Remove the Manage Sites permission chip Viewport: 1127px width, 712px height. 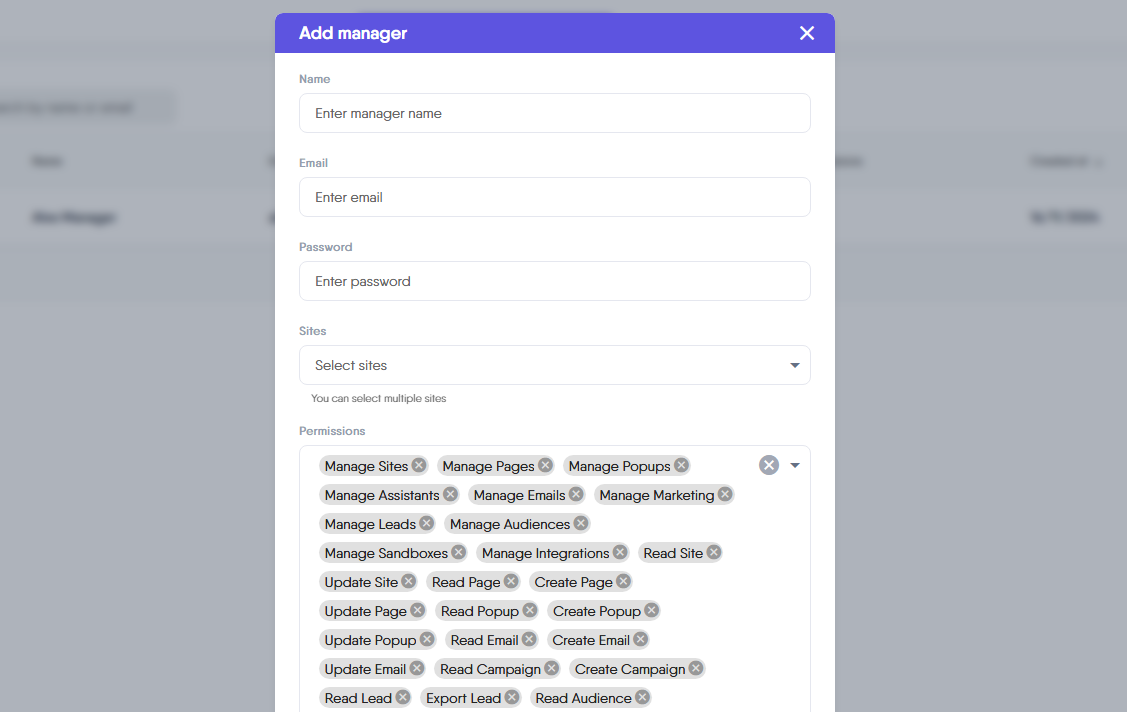click(x=419, y=465)
